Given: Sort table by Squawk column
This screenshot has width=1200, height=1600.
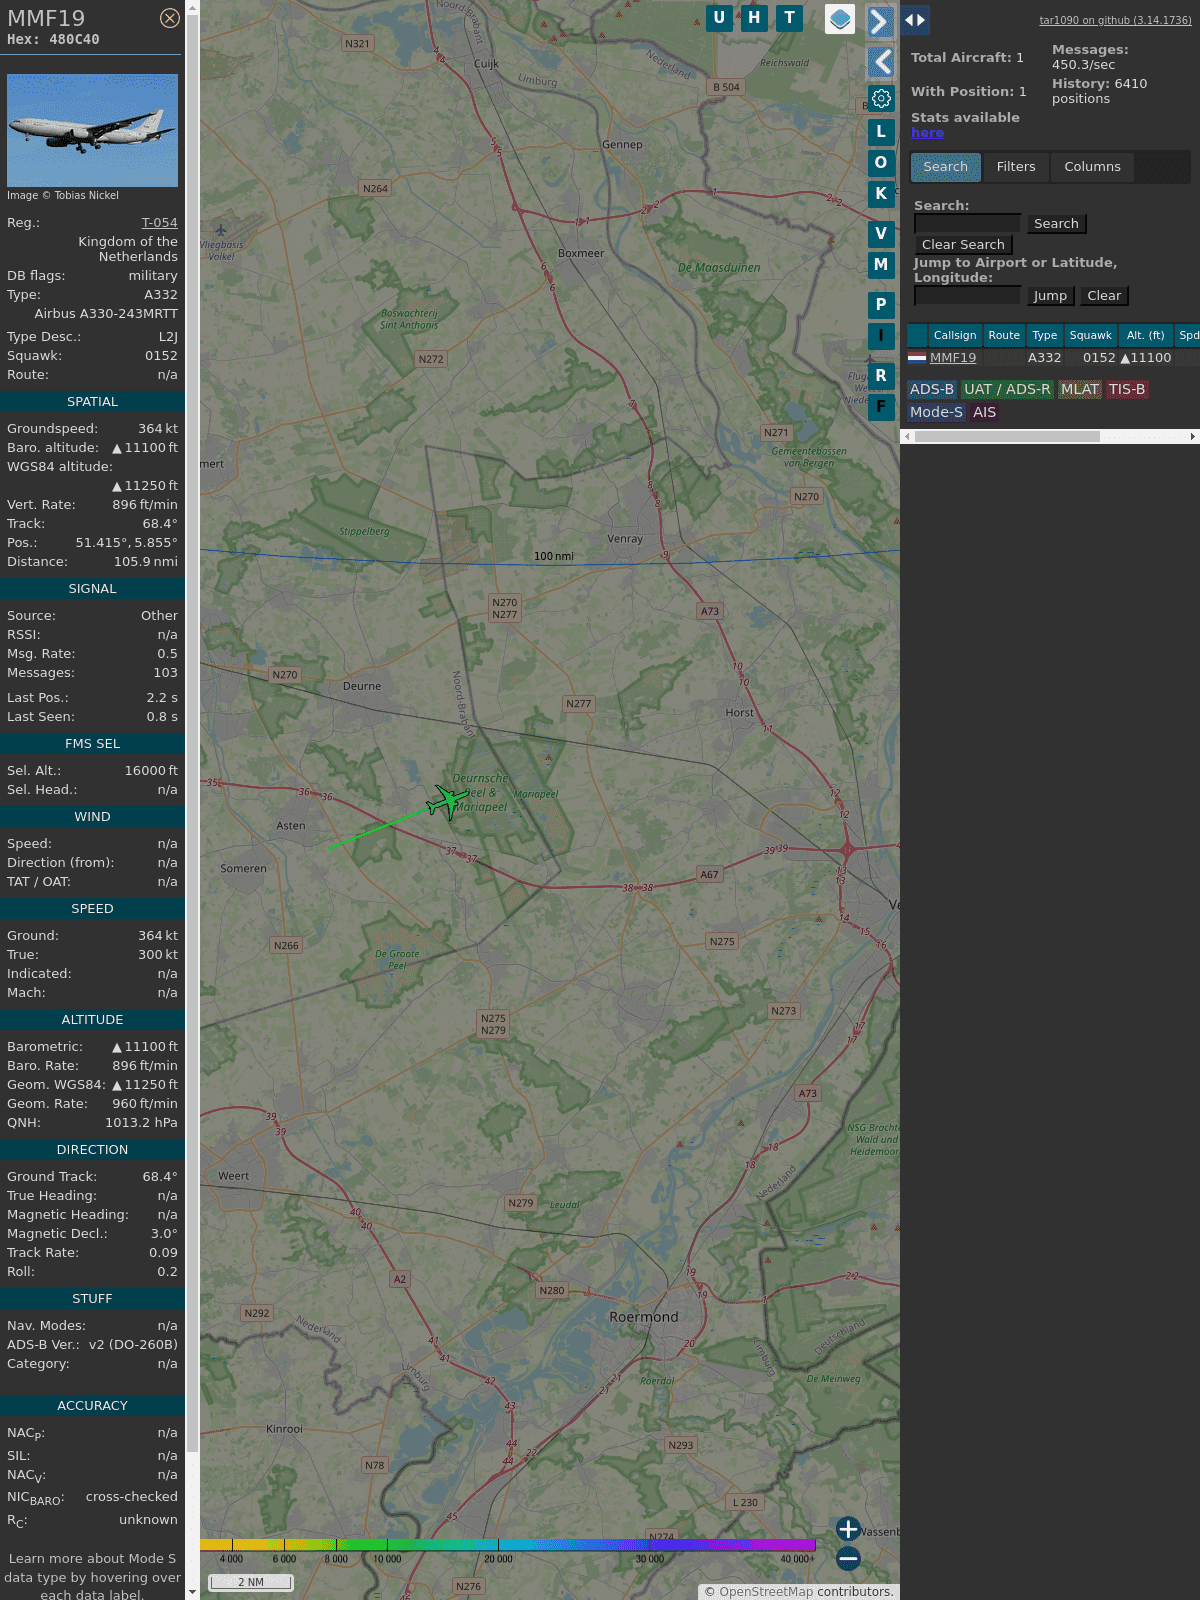Looking at the screenshot, I should [1090, 335].
